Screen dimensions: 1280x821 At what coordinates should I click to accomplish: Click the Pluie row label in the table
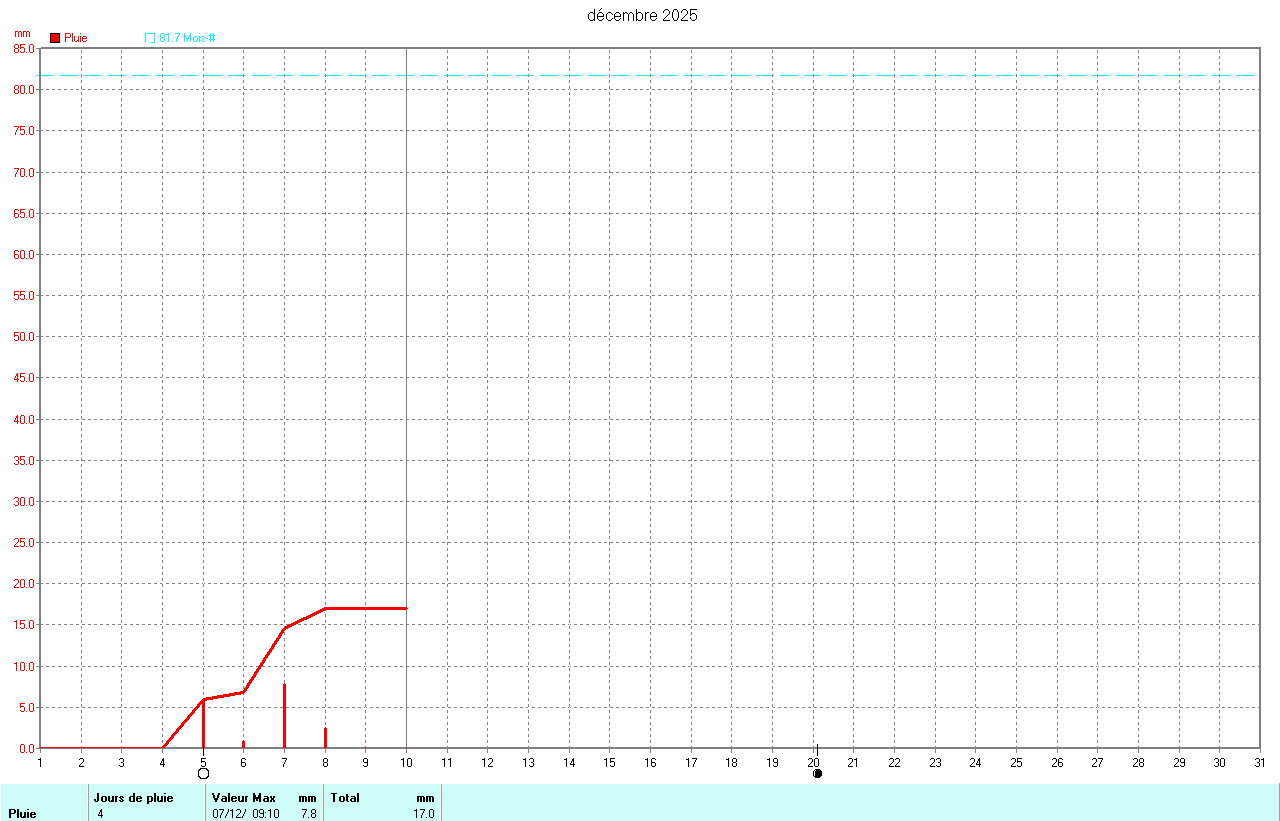point(22,814)
